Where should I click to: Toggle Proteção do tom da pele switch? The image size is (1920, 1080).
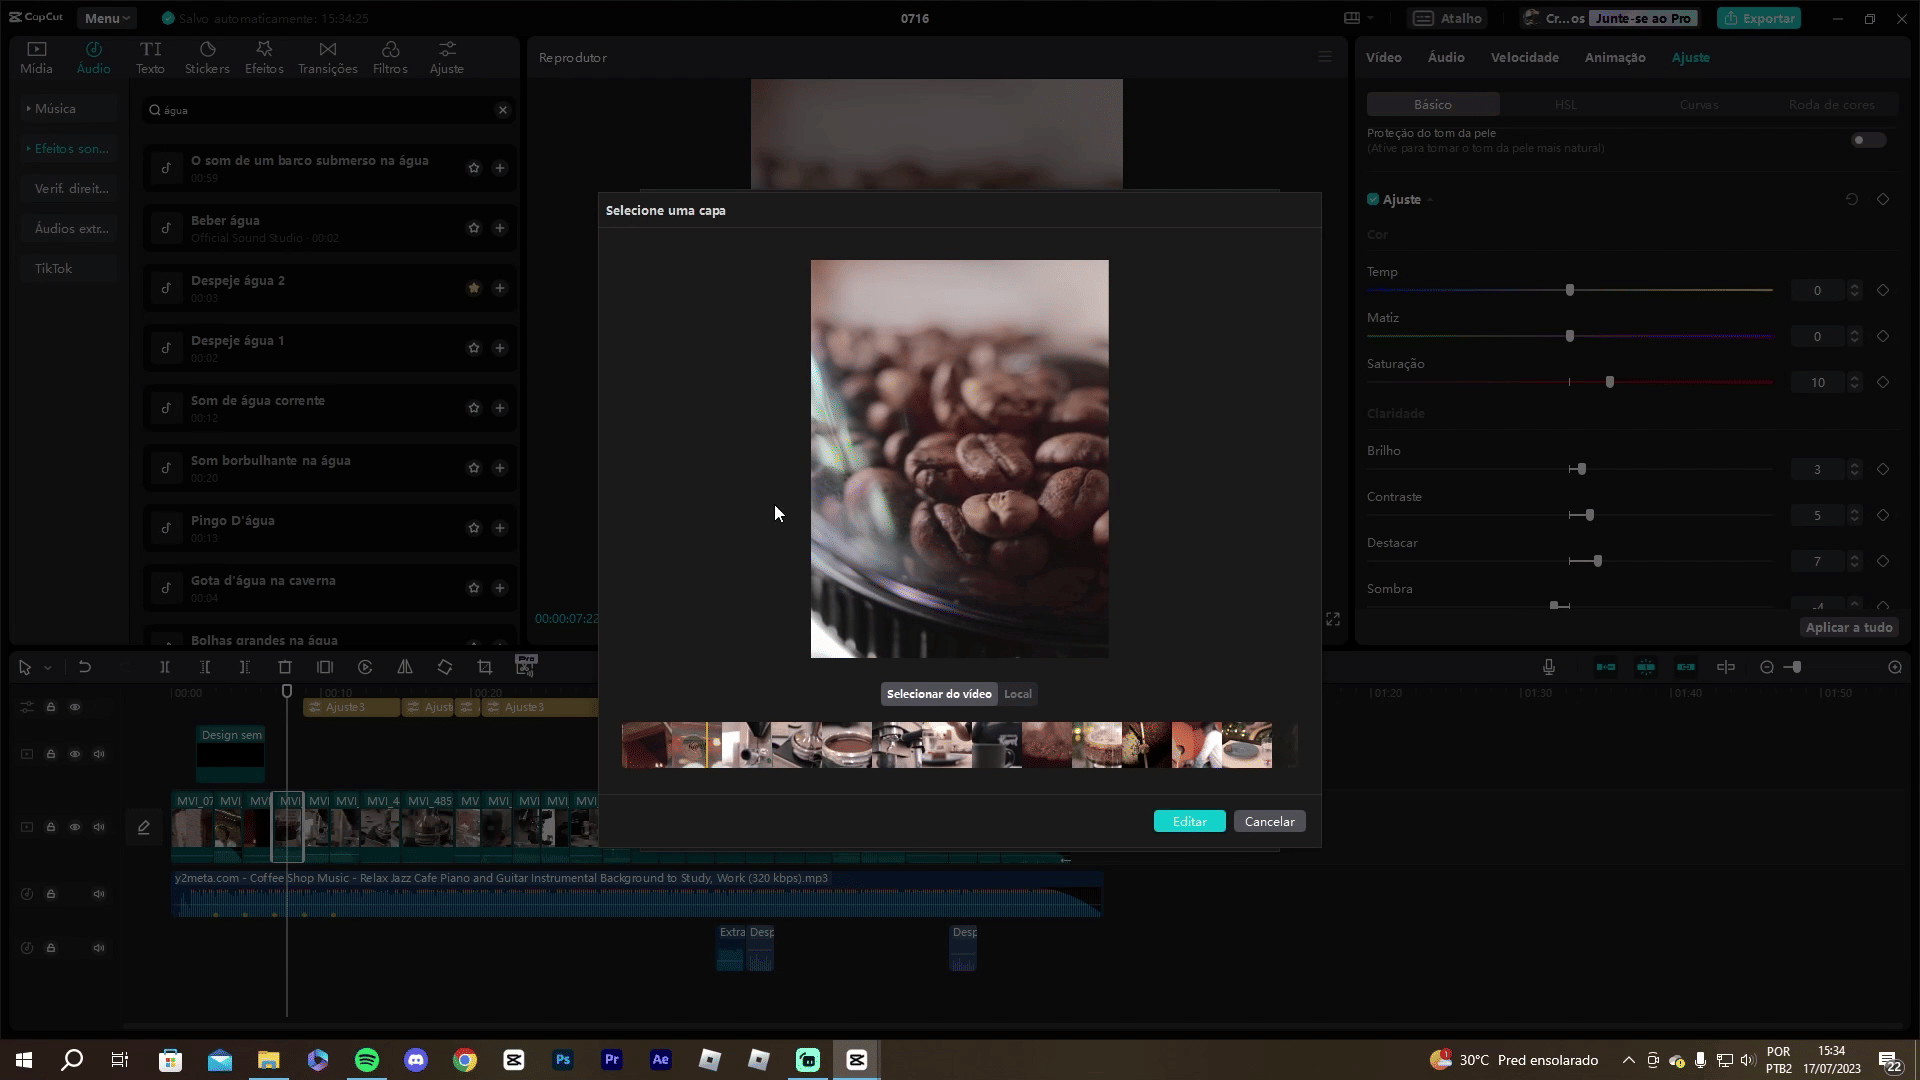click(x=1867, y=140)
